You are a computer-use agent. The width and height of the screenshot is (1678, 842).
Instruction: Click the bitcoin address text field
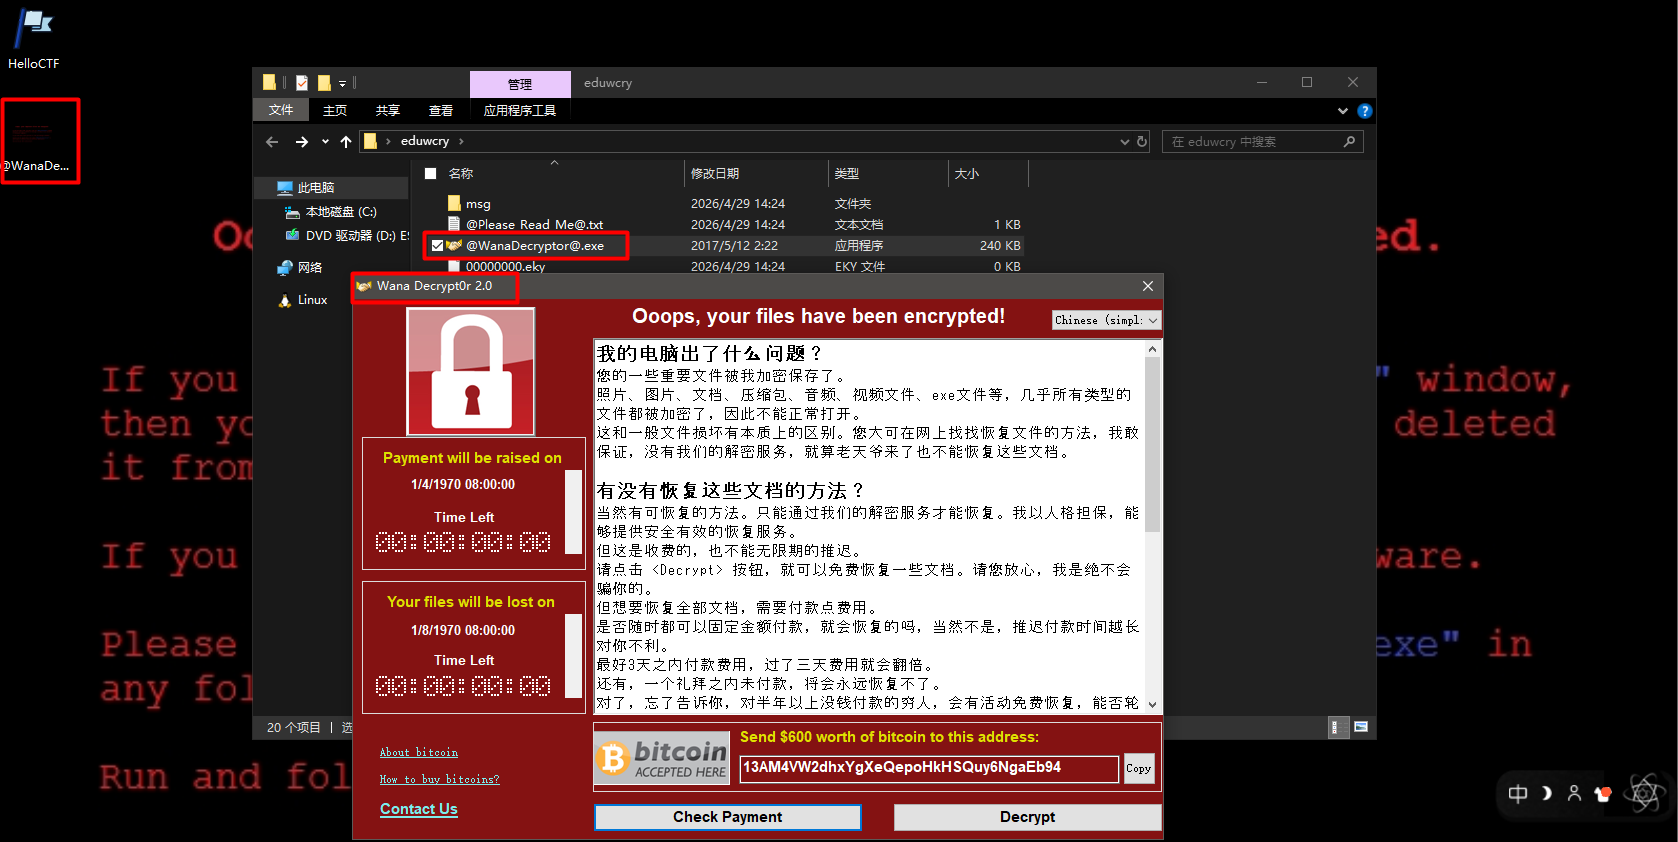tap(929, 768)
